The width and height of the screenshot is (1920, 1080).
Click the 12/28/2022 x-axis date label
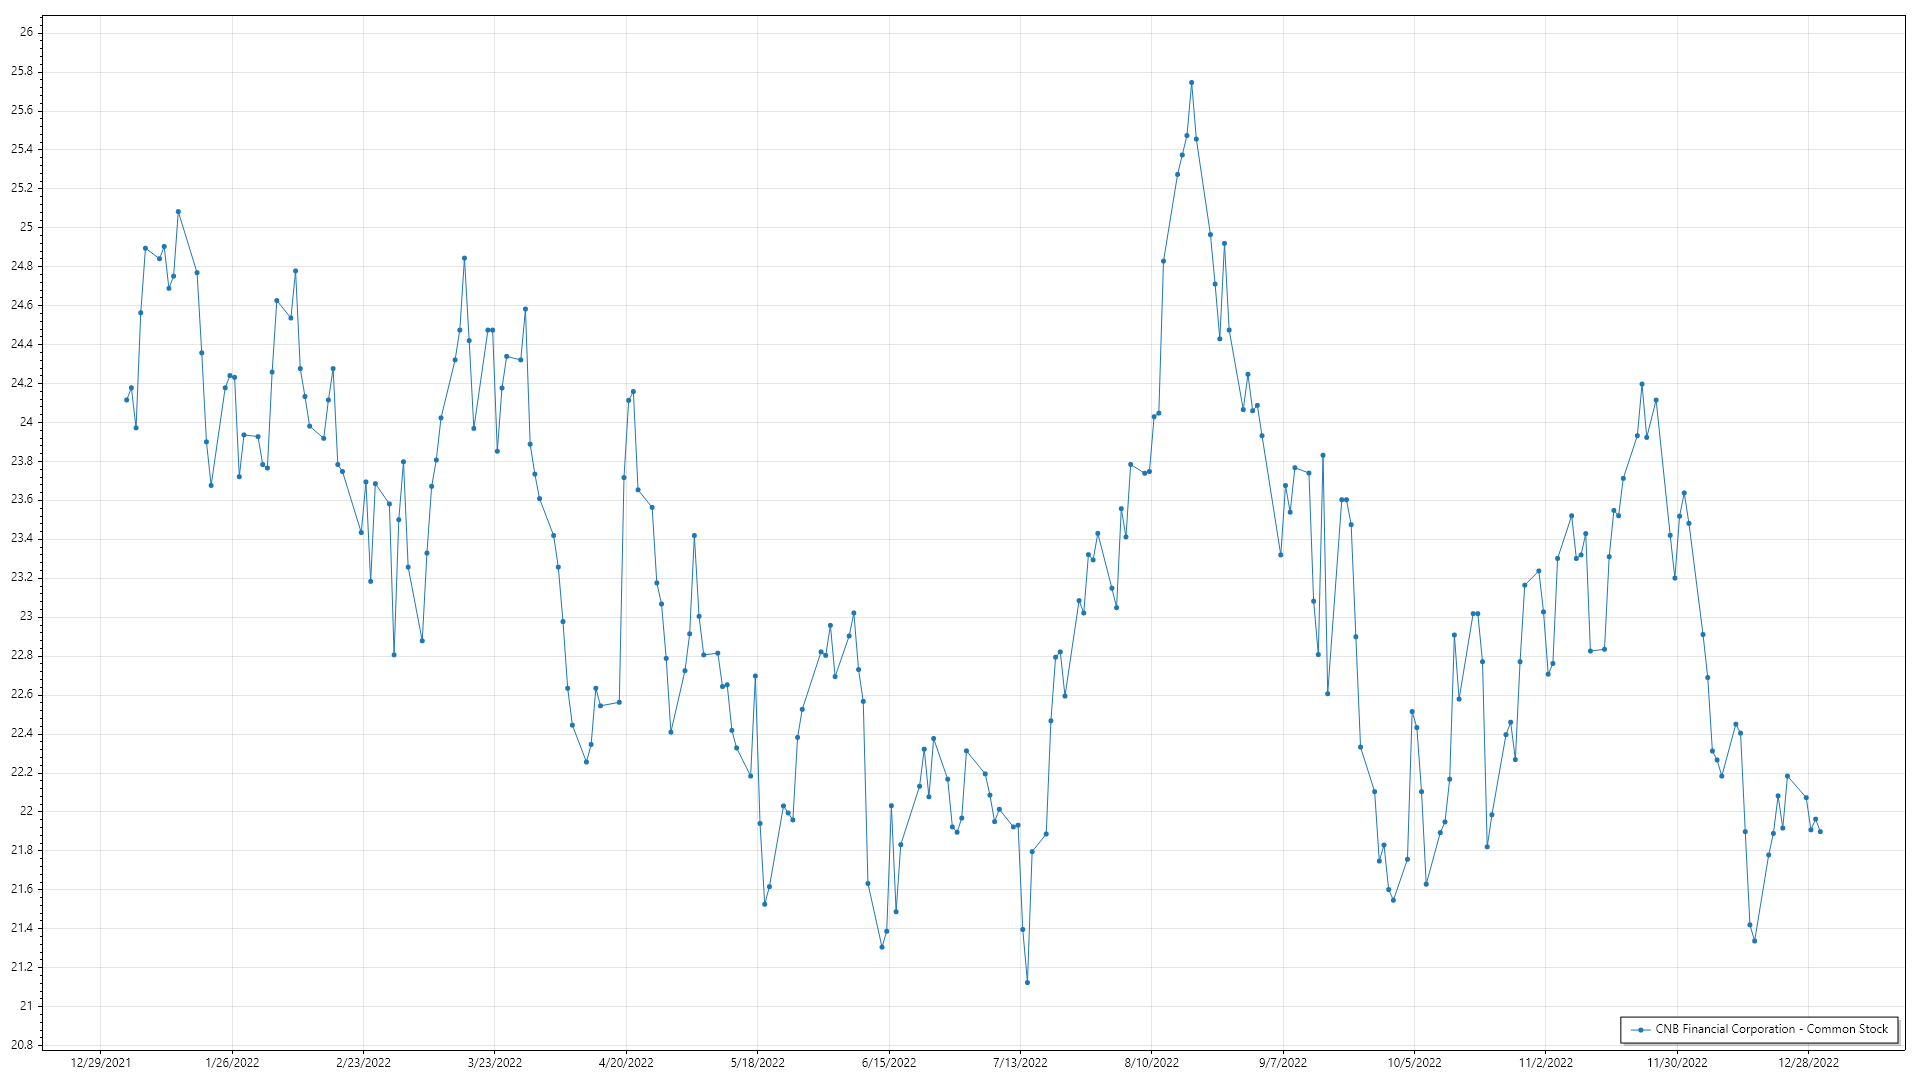coord(1808,1063)
